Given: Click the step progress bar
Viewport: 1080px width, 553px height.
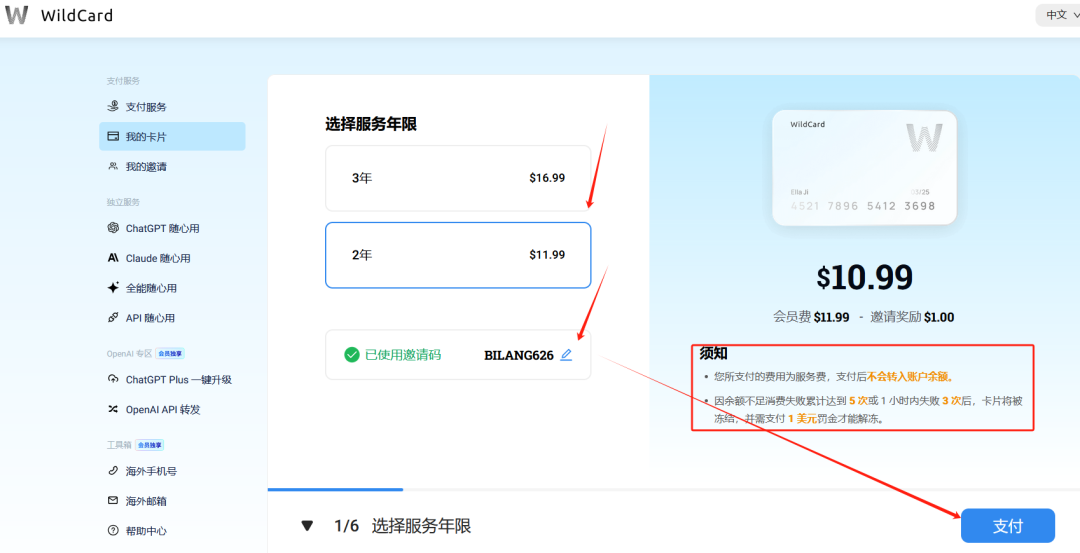Looking at the screenshot, I should coord(674,490).
